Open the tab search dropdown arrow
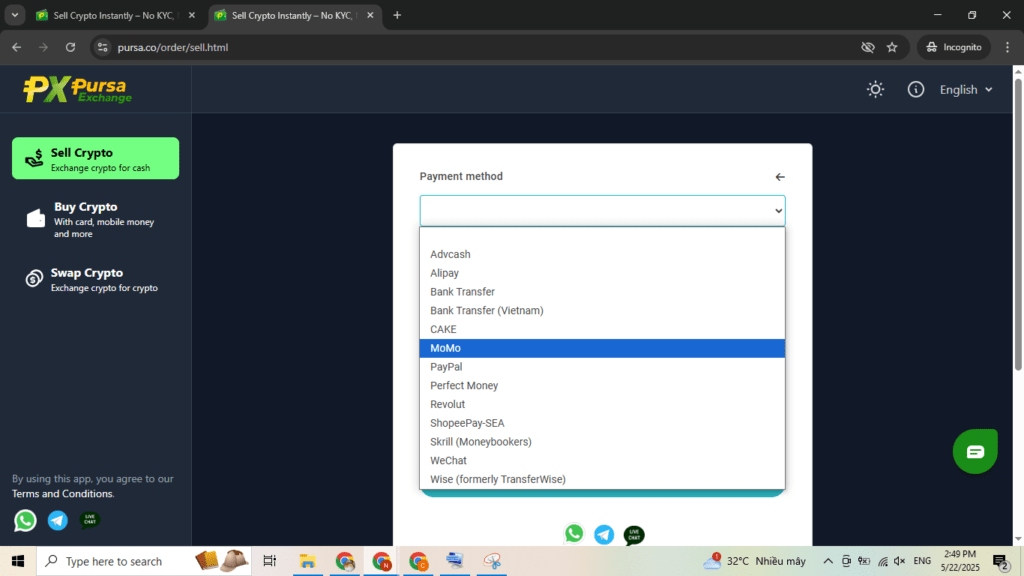 click(x=14, y=15)
